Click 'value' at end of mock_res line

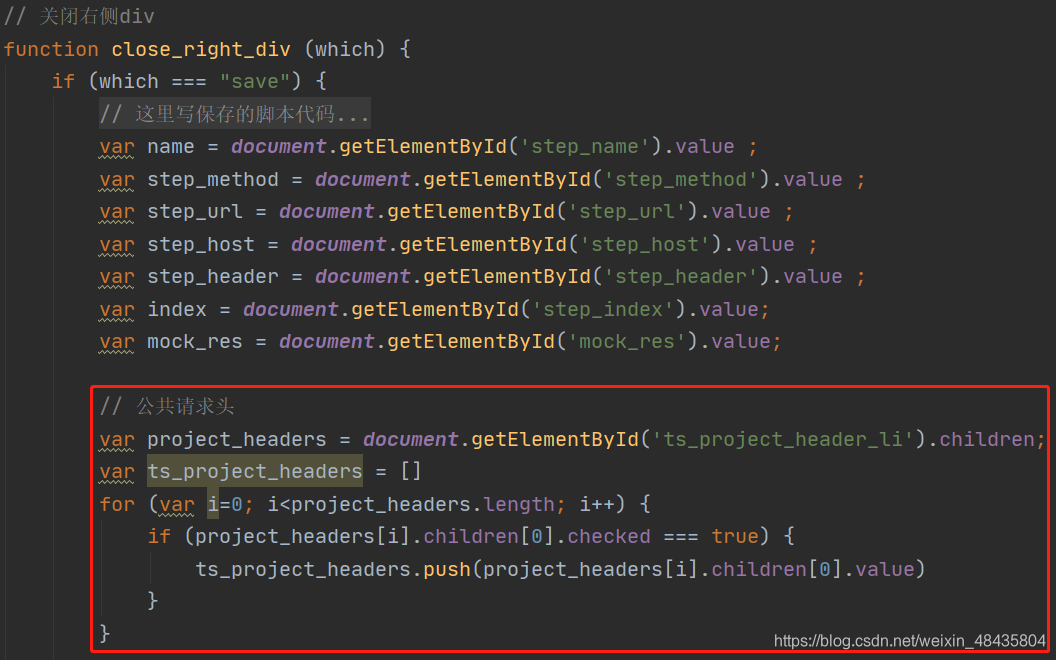tap(741, 342)
